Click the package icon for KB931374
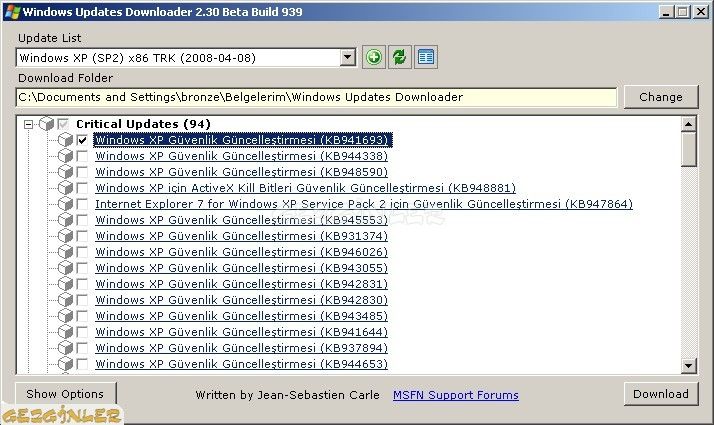 click(x=66, y=236)
